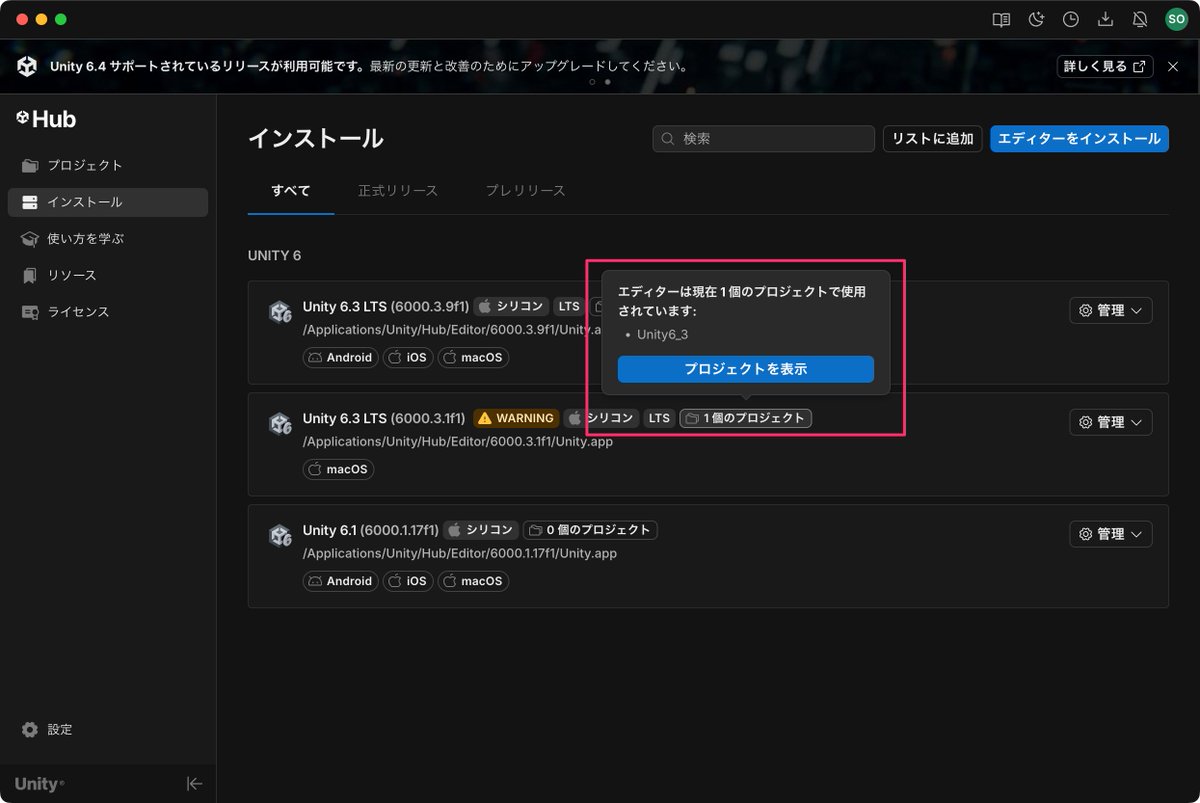Open ライセンス in the sidebar
This screenshot has width=1200, height=803.
(x=108, y=312)
